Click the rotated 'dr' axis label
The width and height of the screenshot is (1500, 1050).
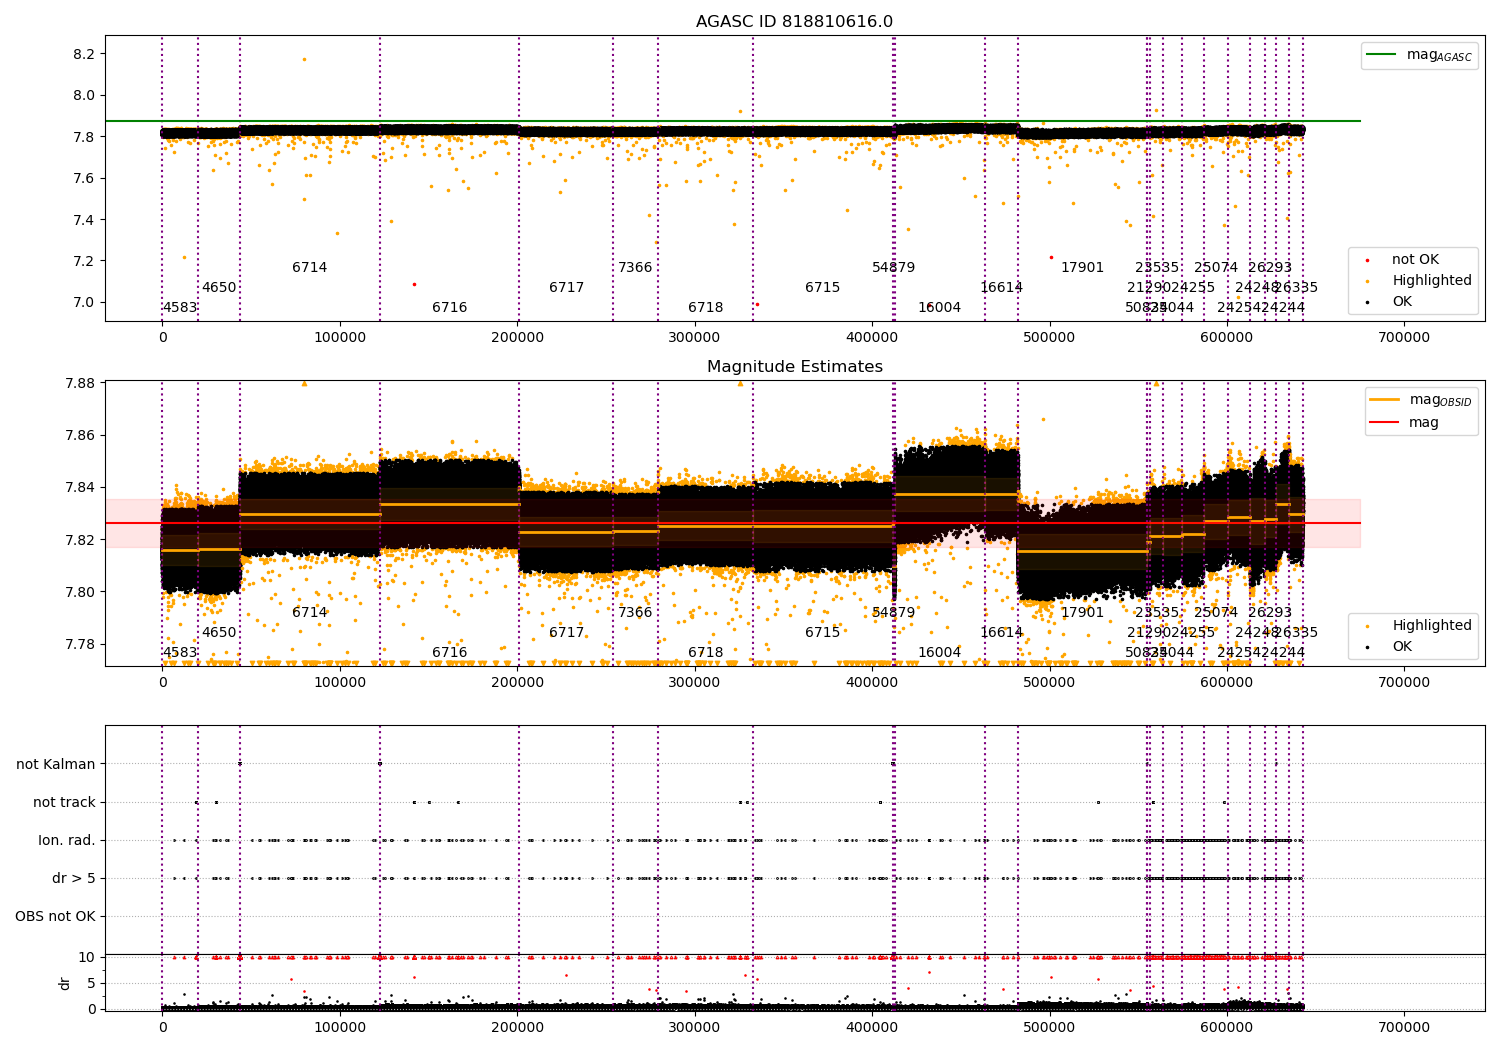[65, 983]
